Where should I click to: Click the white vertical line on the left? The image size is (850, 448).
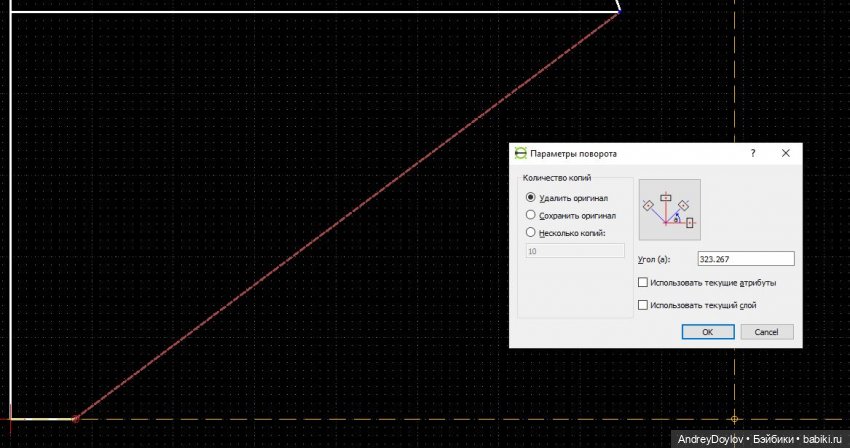click(10, 200)
